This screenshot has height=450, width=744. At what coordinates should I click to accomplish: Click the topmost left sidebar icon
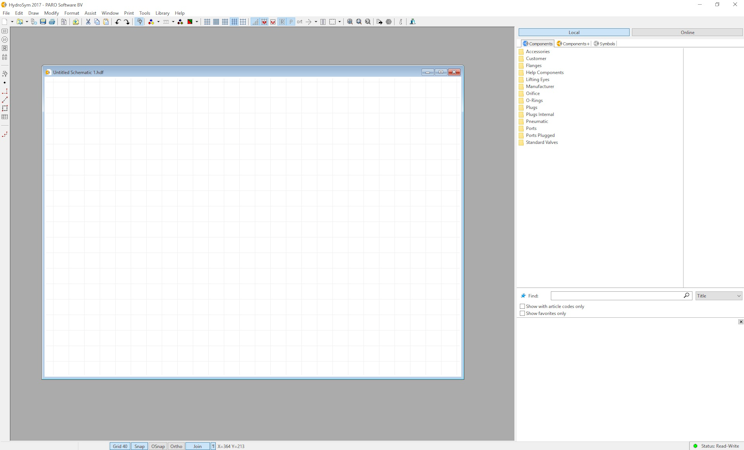coord(5,31)
